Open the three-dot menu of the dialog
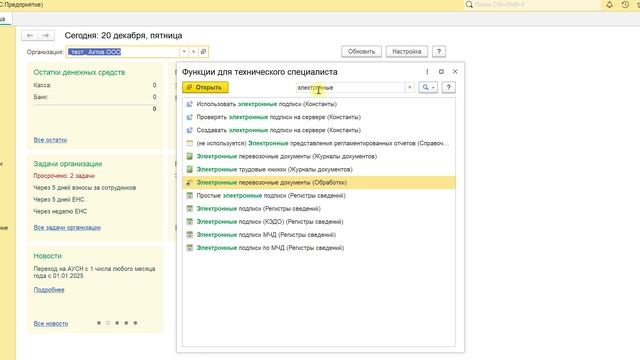The height and width of the screenshot is (360, 640). tap(427, 71)
